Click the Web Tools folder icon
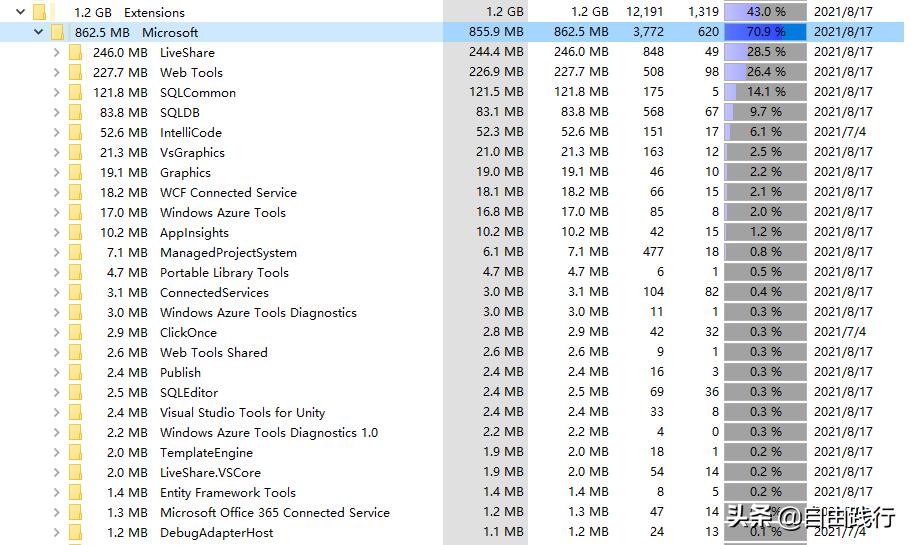 pyautogui.click(x=75, y=73)
